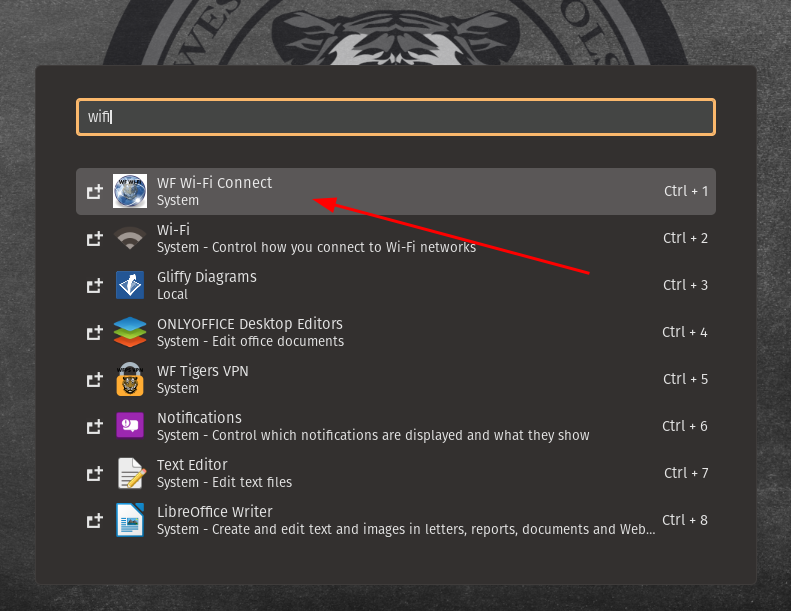The image size is (791, 611).
Task: Click the WF Tigers VPN tiger icon
Action: pyautogui.click(x=130, y=379)
